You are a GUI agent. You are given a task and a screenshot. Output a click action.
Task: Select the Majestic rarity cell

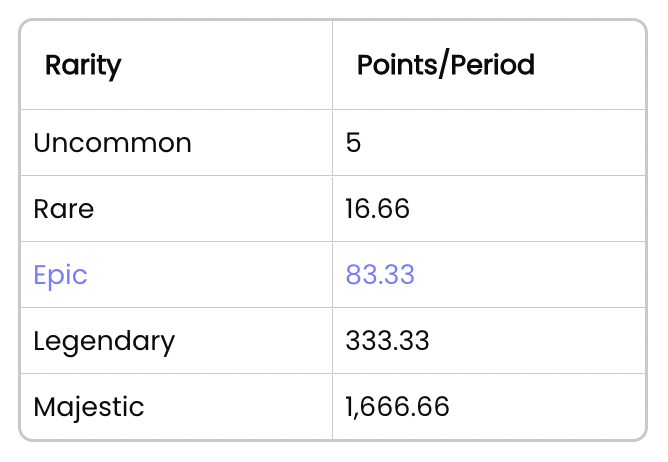[x=89, y=408]
